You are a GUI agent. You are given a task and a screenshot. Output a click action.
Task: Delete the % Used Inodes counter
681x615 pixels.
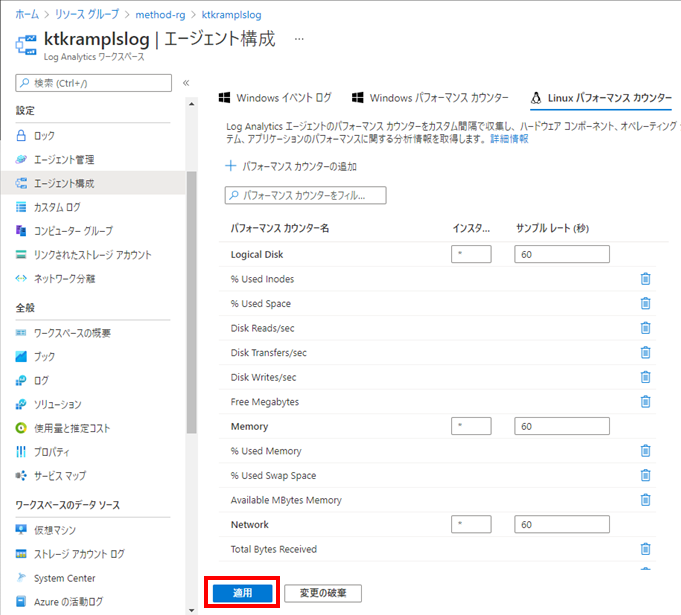pos(645,279)
